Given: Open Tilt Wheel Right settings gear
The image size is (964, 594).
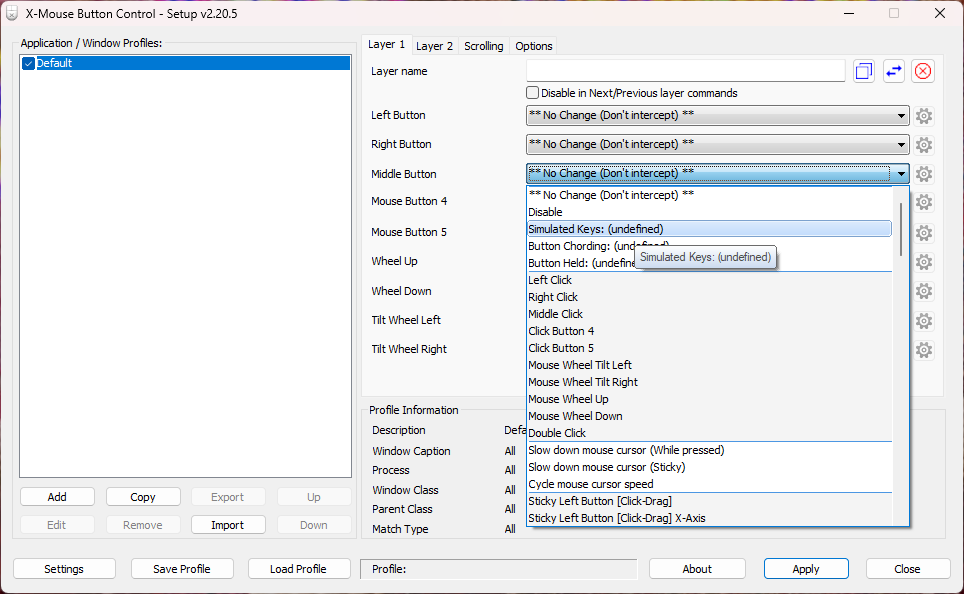Looking at the screenshot, I should 923,350.
